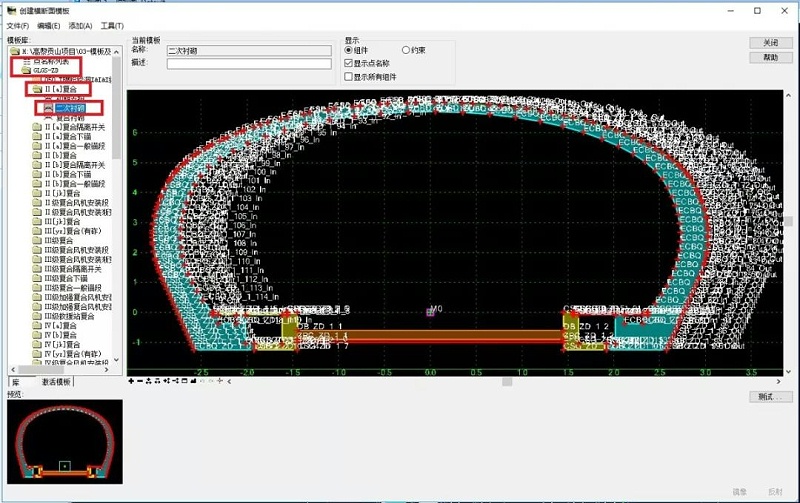Switch to the 库 tab
Screen dimensions: 800x503
(x=16, y=382)
